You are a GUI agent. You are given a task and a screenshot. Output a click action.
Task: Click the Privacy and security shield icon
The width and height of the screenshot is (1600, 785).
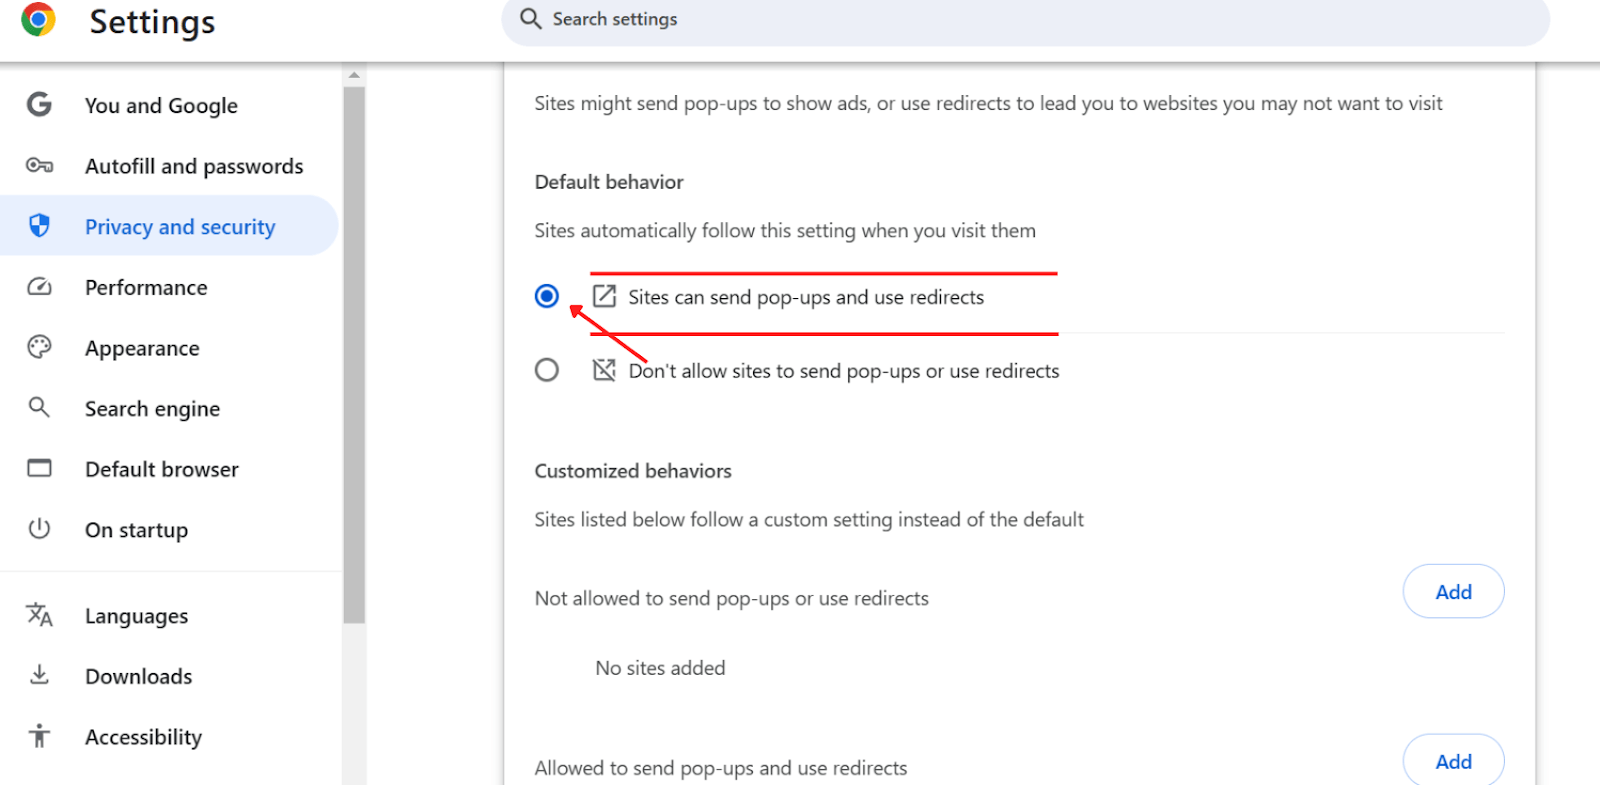point(39,226)
